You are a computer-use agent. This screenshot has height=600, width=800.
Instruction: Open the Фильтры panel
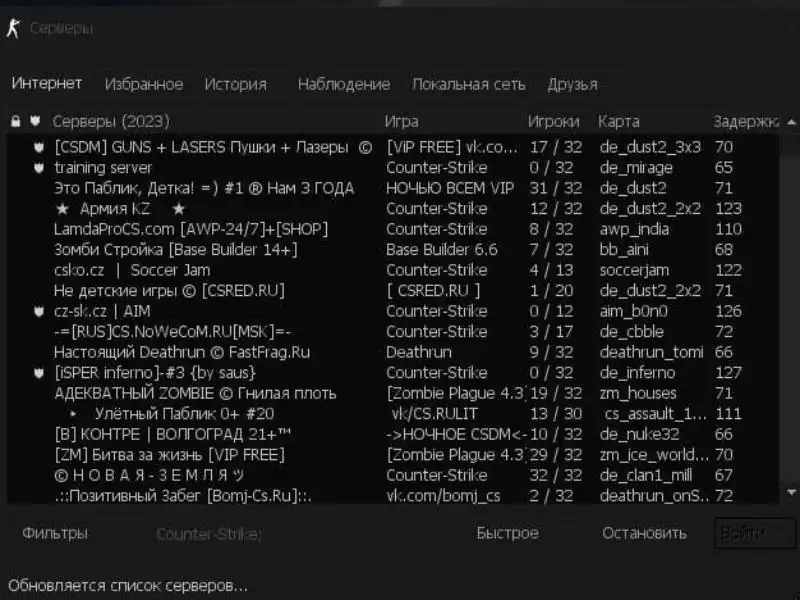coord(55,533)
